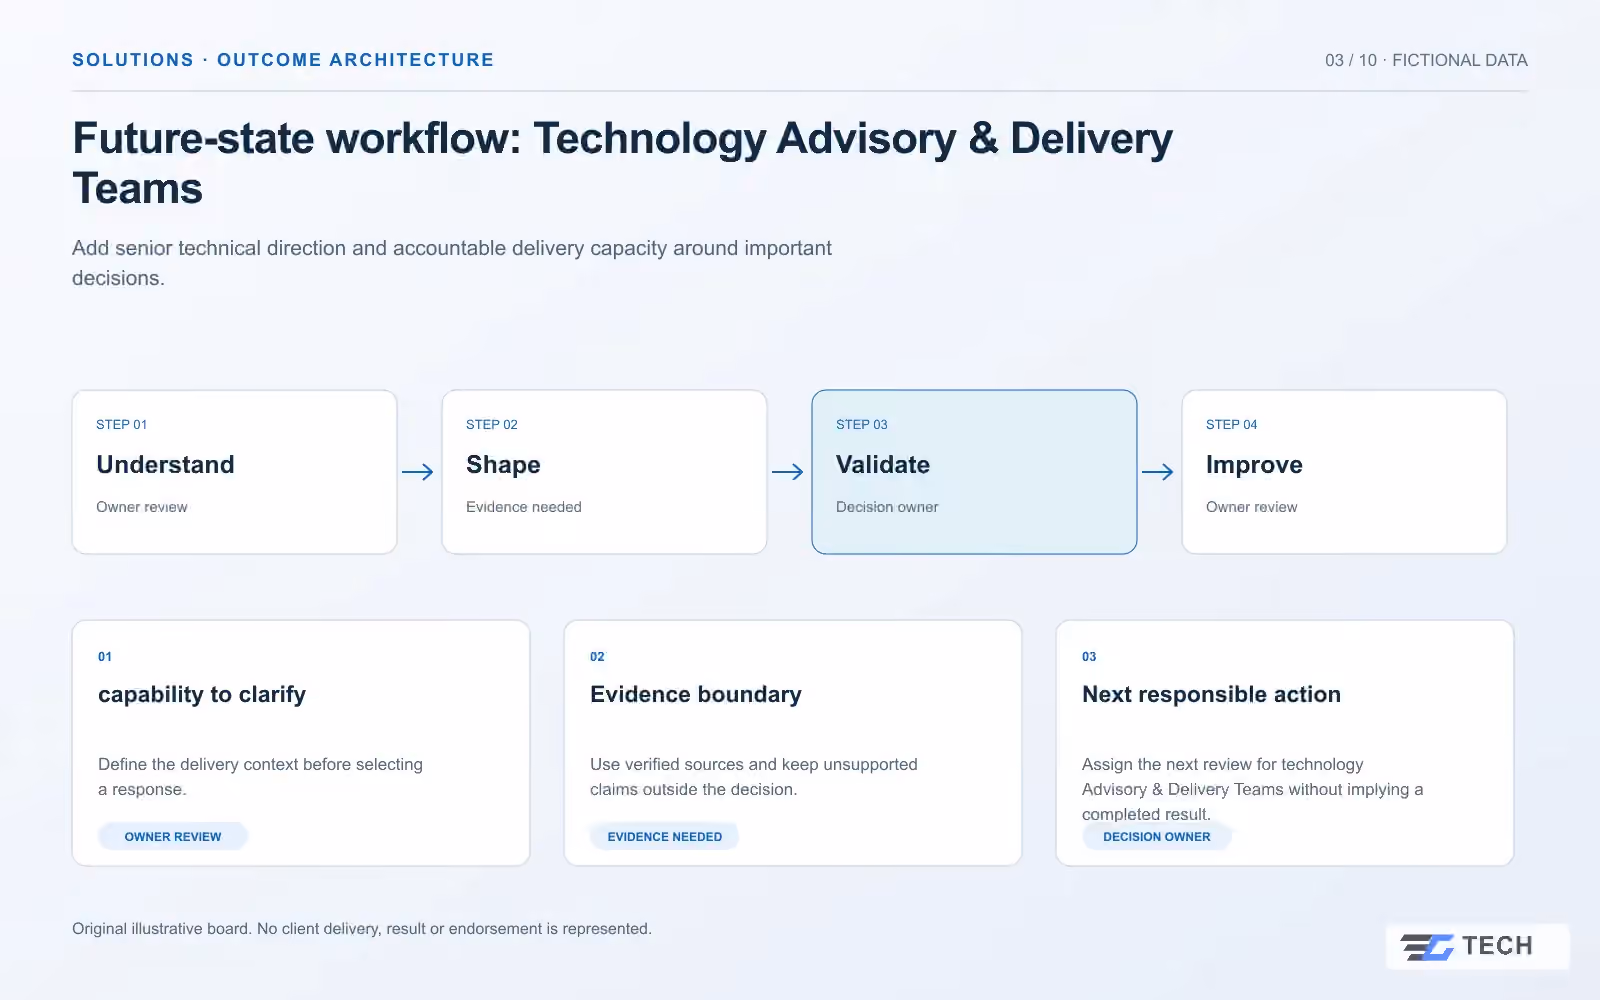This screenshot has width=1600, height=1000.
Task: Click the 'STEP 02' label
Action: (492, 425)
